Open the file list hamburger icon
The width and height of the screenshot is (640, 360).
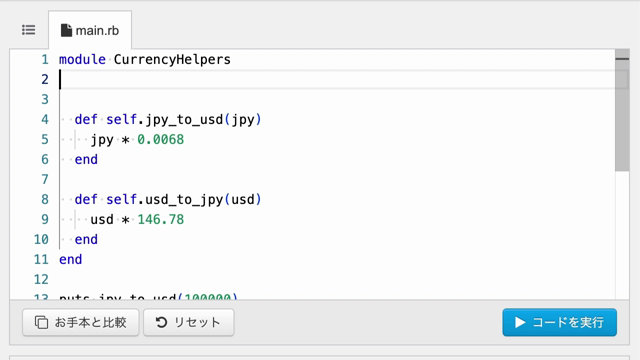click(29, 30)
